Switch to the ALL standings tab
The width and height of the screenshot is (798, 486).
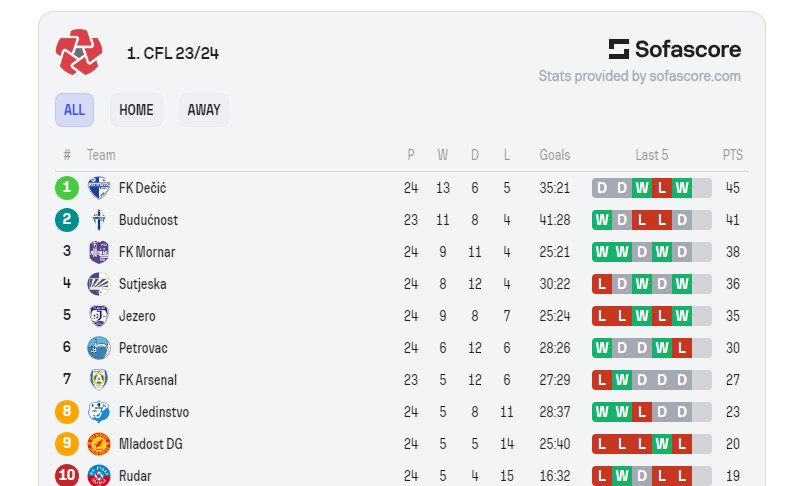(74, 110)
